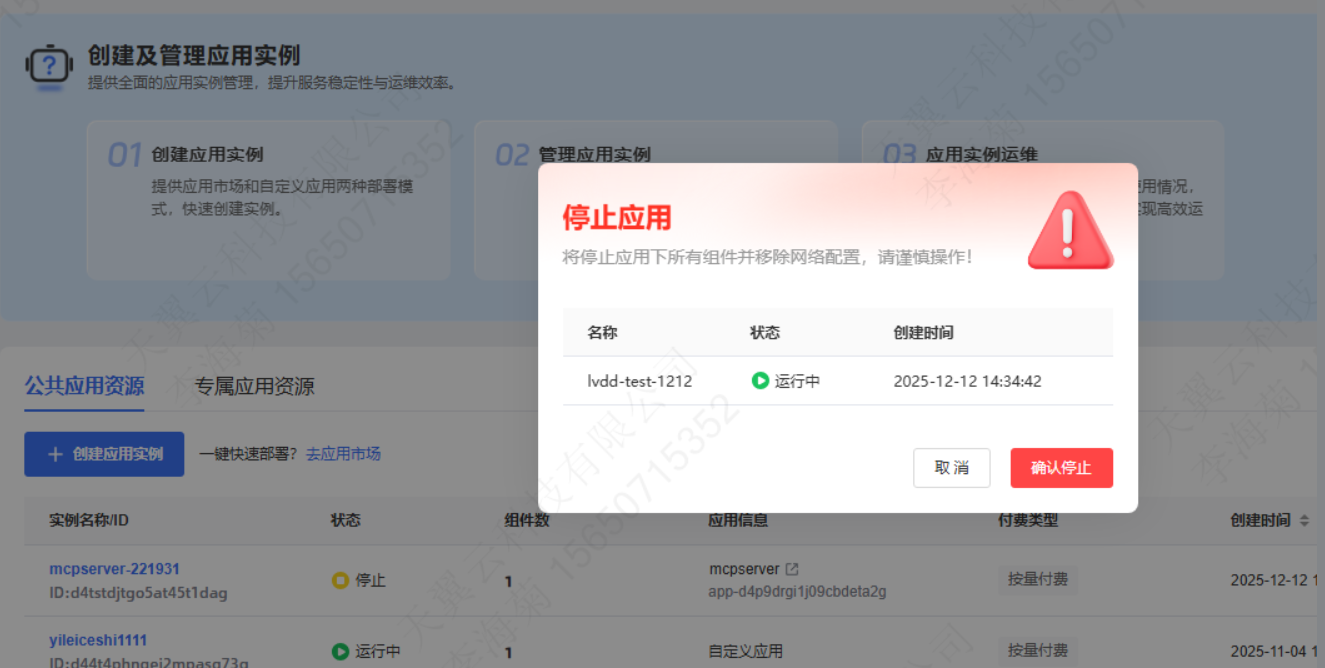
Task: Select the 01 创建应用实例 guide card
Action: pyautogui.click(x=268, y=199)
